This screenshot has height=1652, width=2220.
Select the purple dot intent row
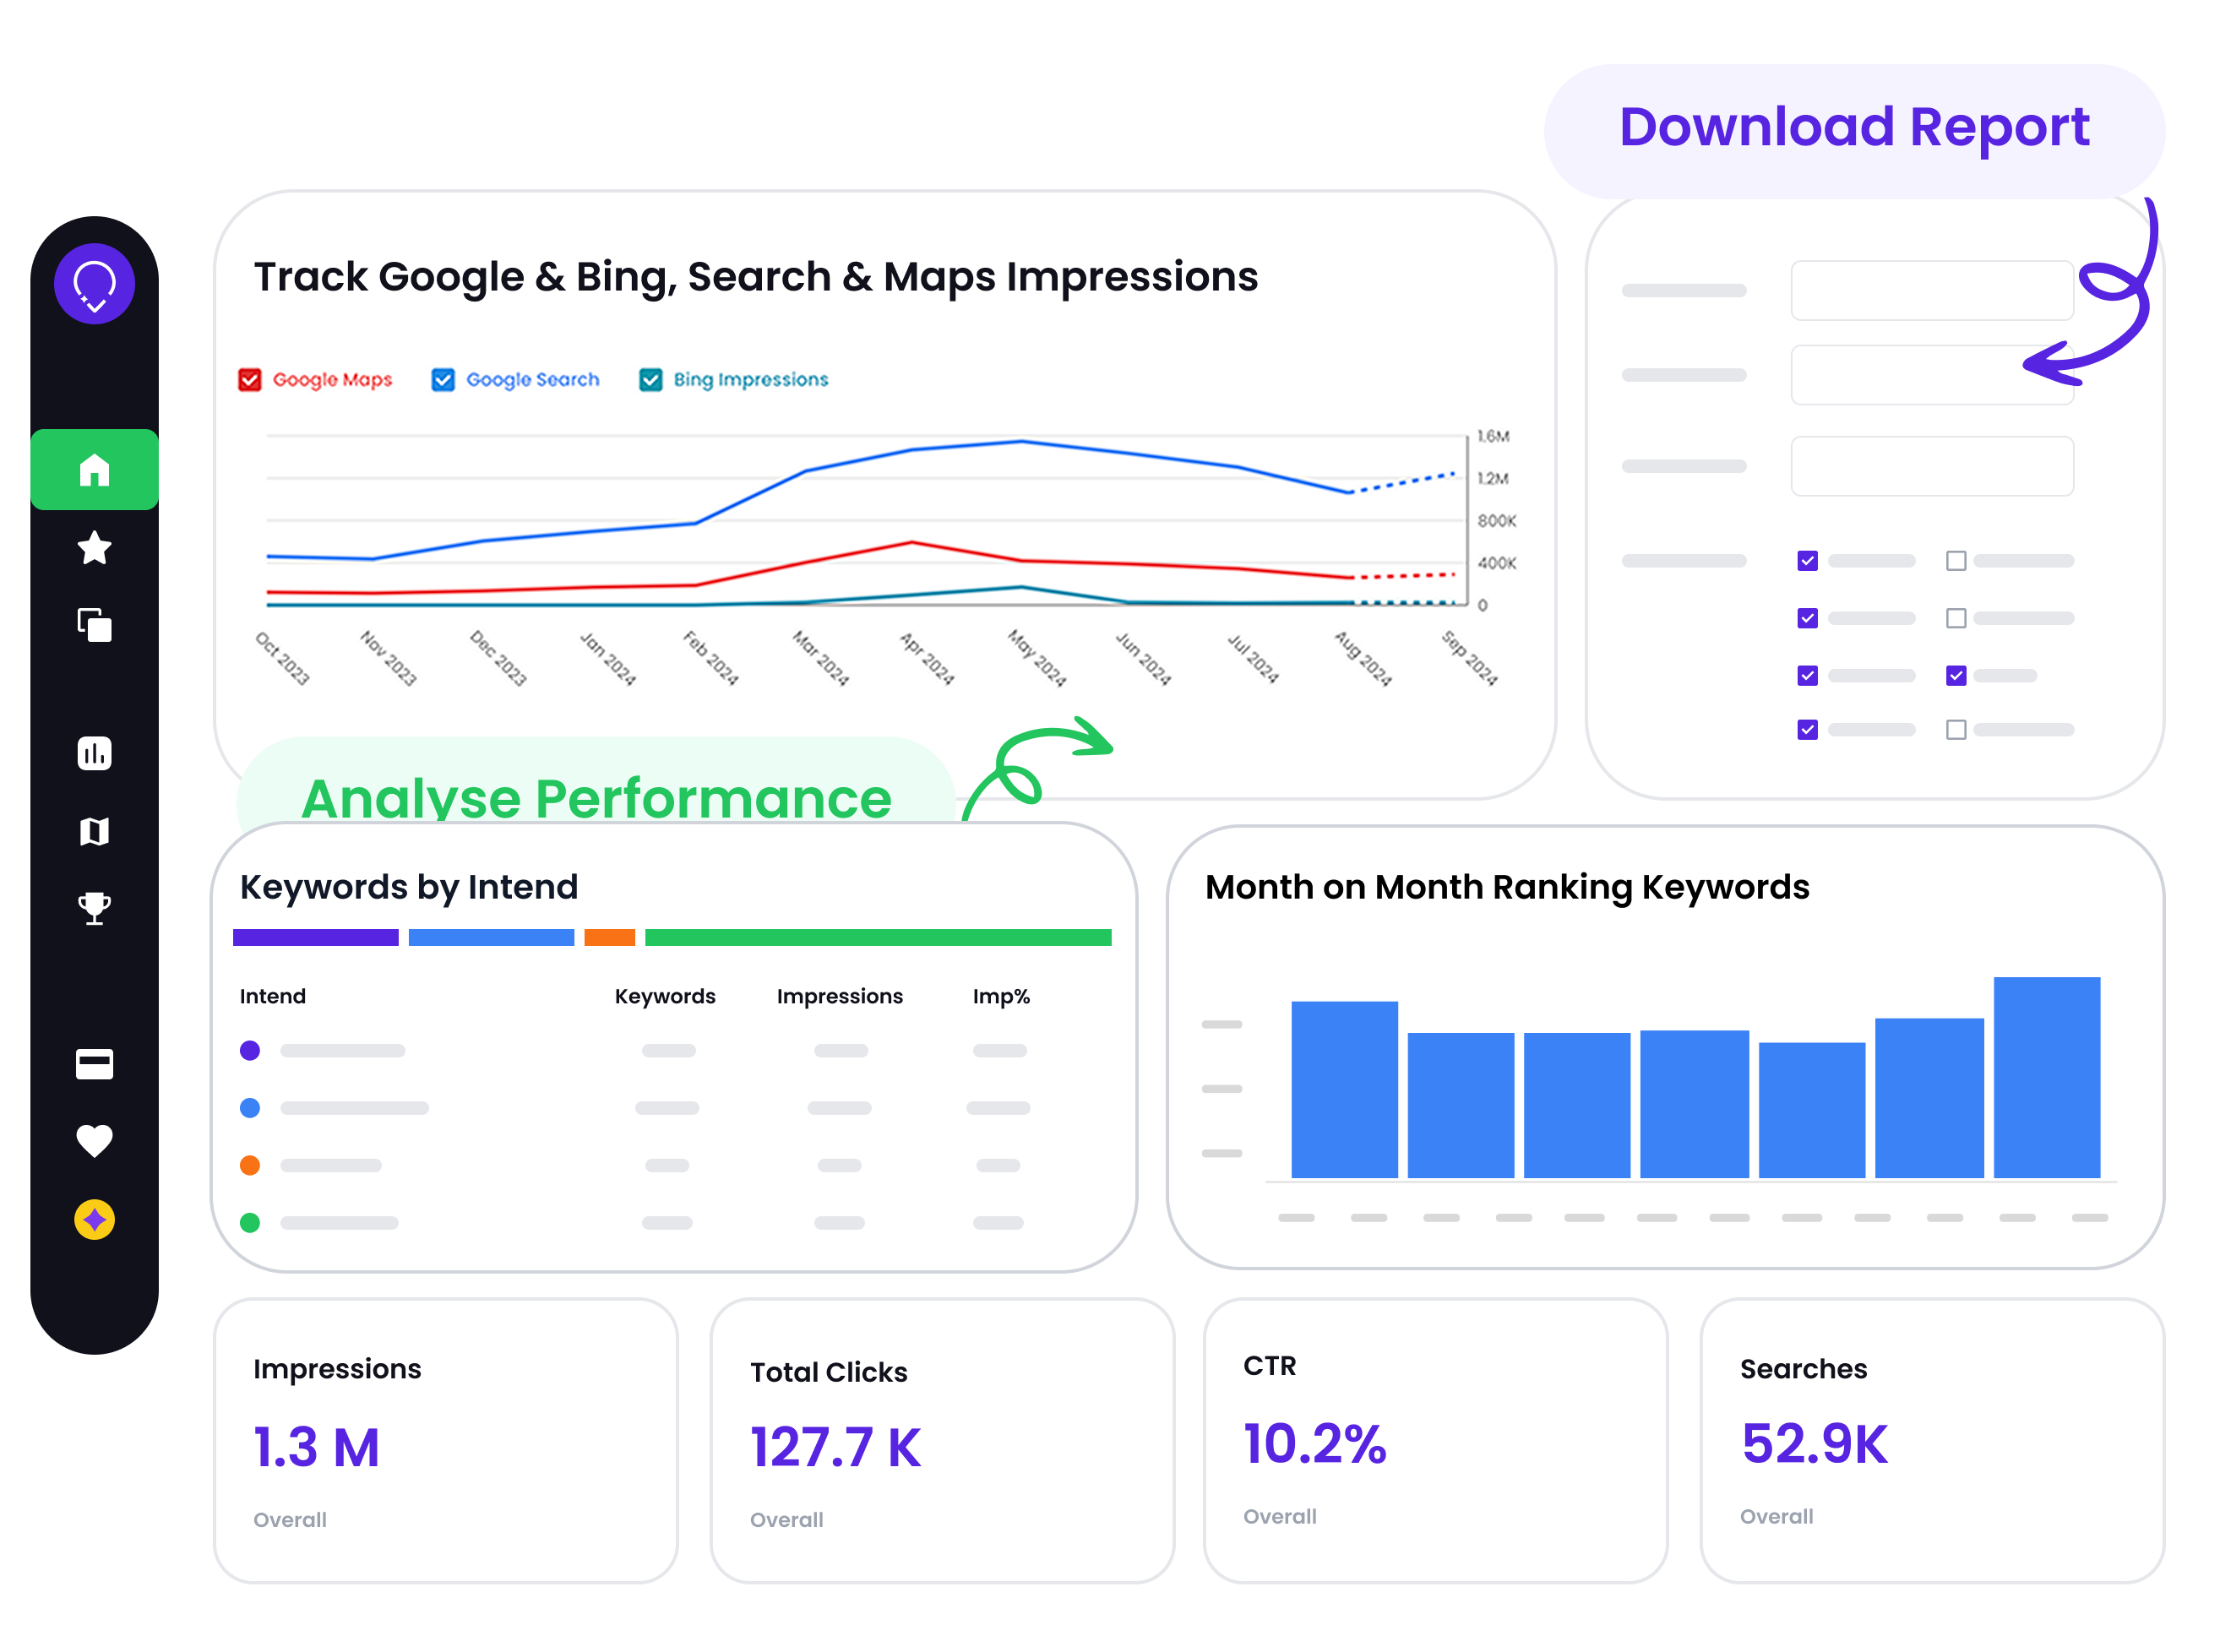(634, 1050)
